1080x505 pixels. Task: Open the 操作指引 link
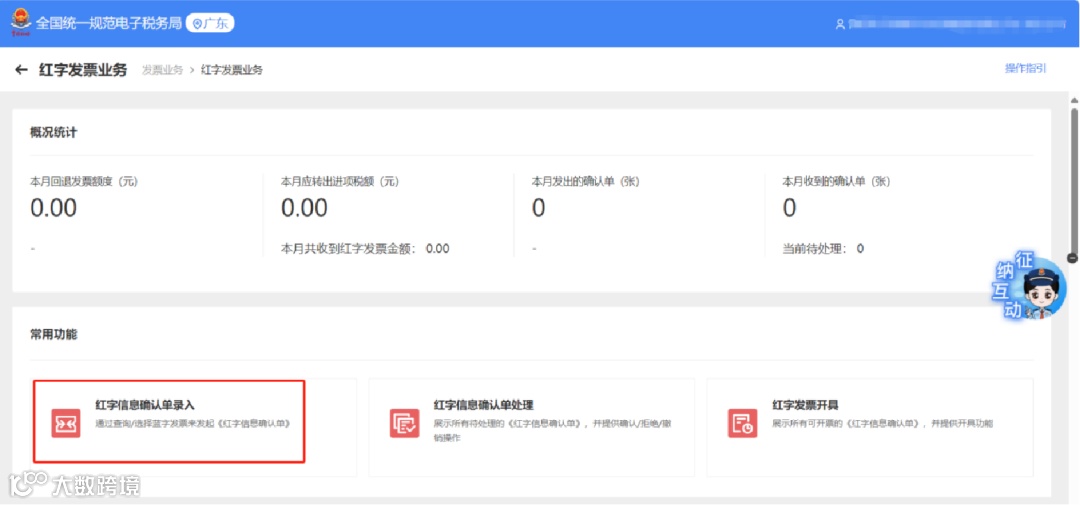click(1026, 68)
